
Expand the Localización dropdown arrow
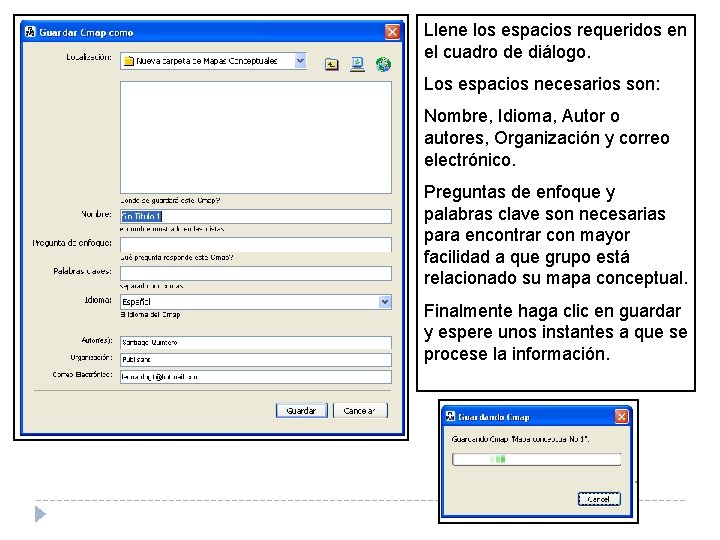pos(300,61)
